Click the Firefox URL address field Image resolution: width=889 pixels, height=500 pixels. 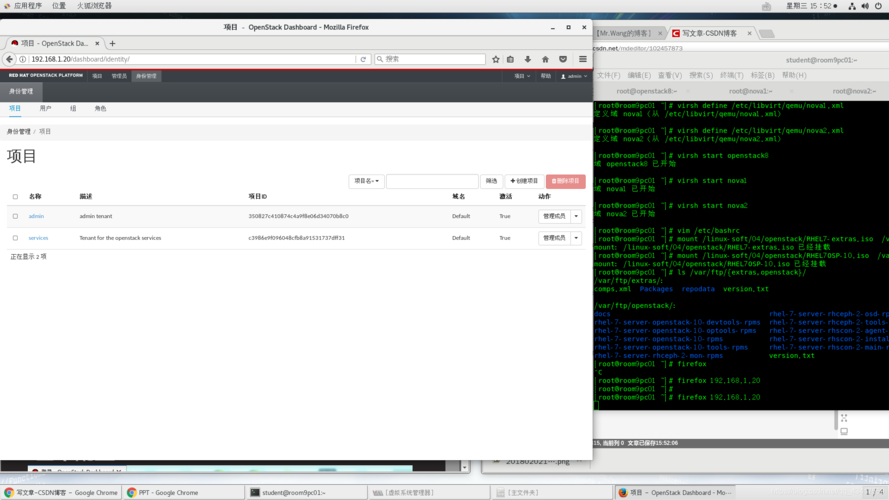pyautogui.click(x=193, y=59)
